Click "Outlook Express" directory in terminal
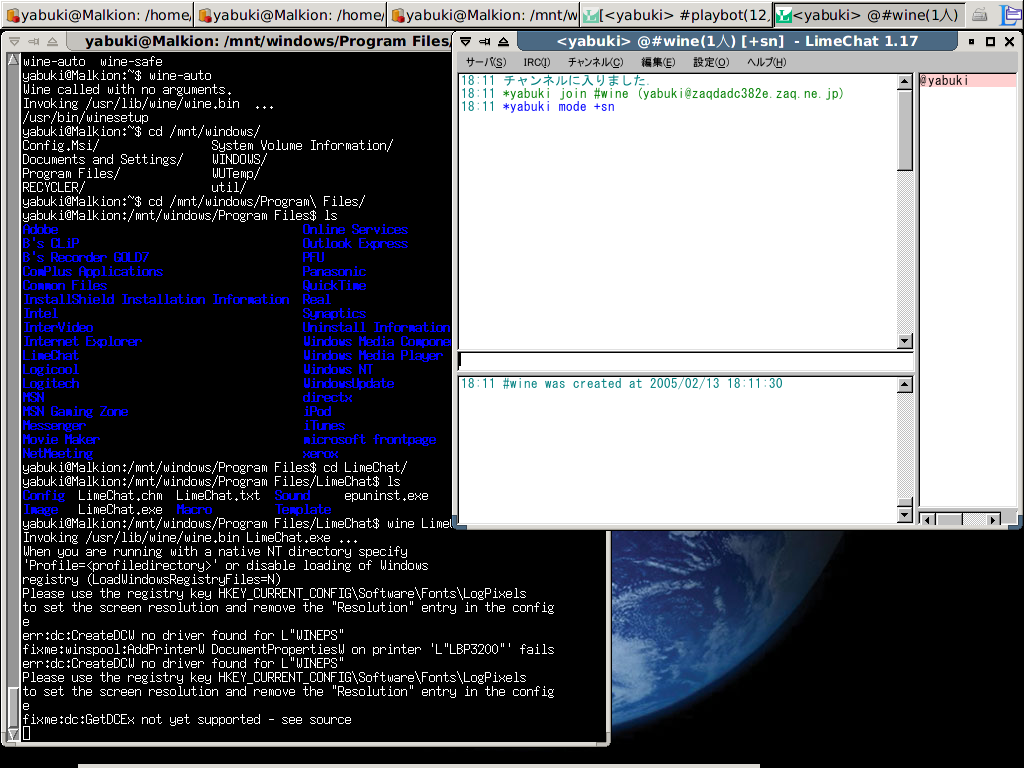Screen dimensions: 1024x768 (x=355, y=243)
